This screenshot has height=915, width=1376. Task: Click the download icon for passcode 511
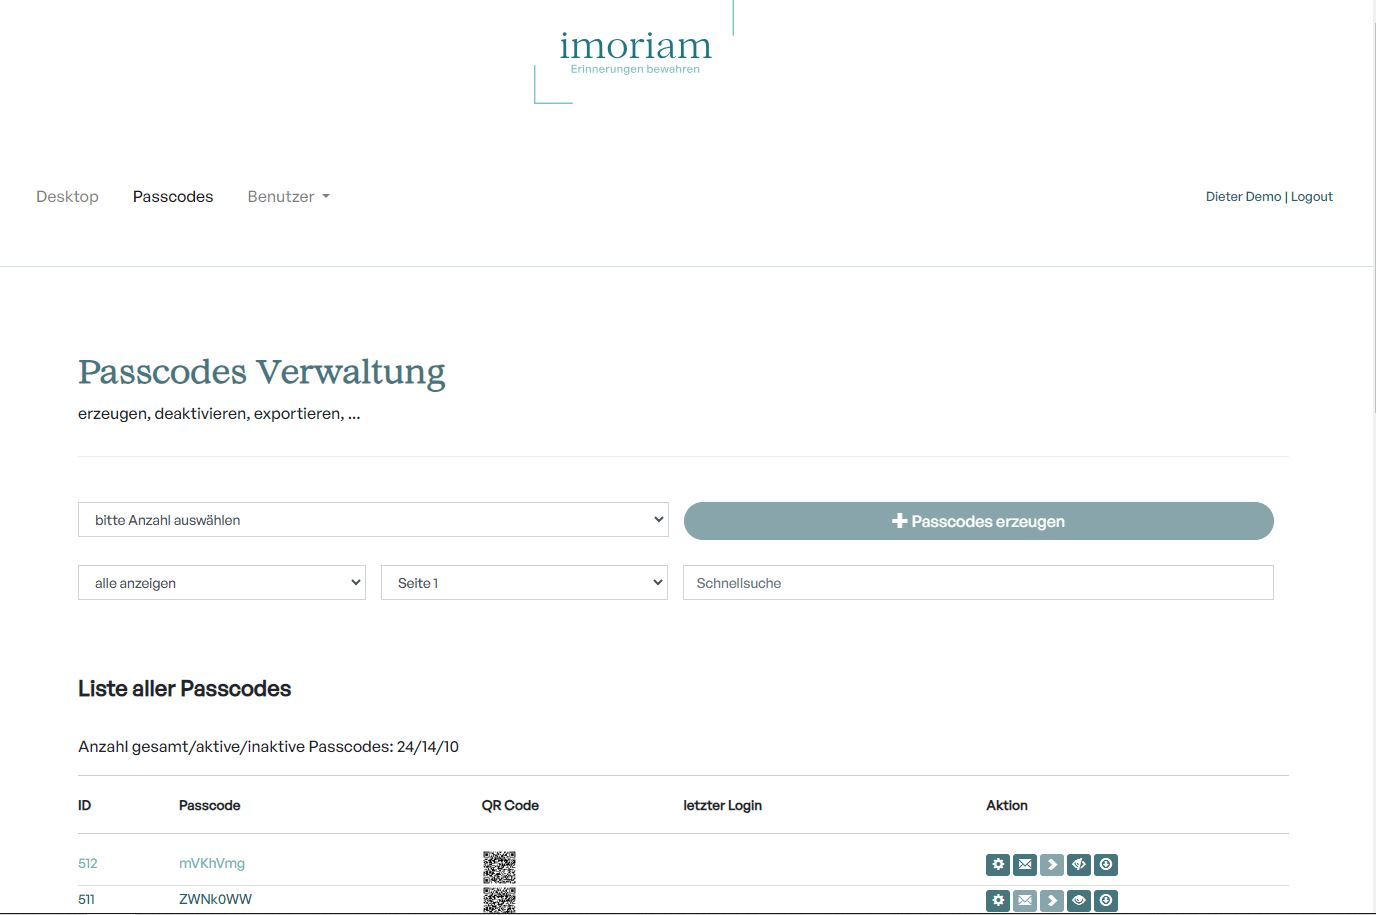coord(1105,900)
